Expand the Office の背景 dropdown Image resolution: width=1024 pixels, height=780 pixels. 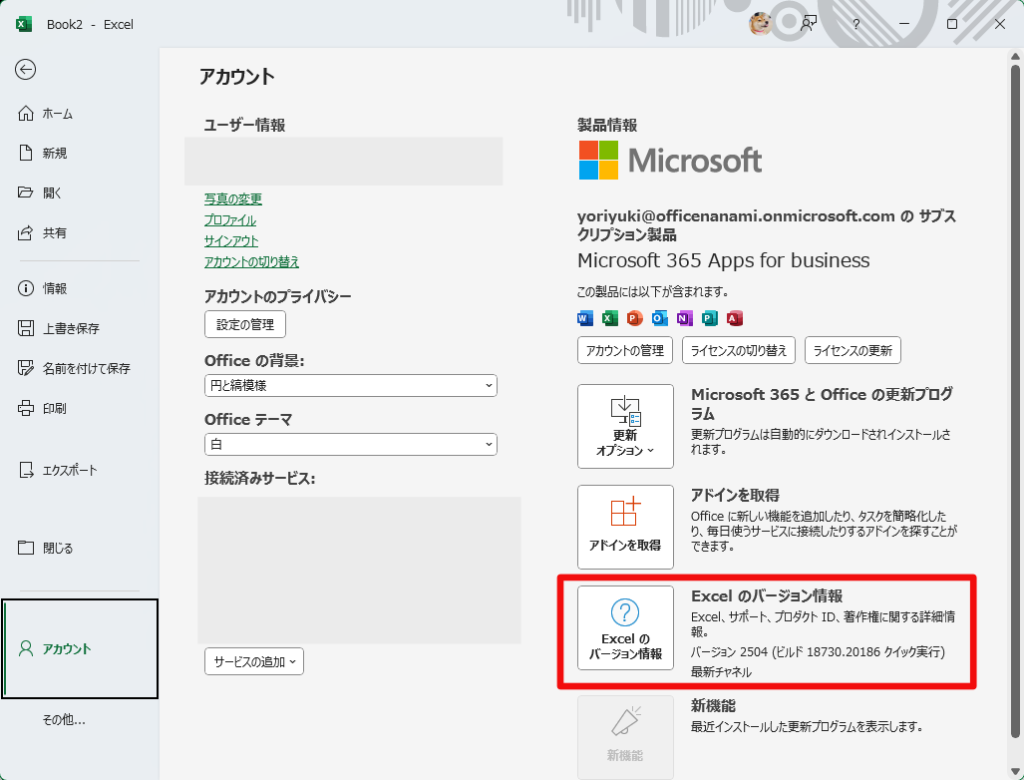click(350, 385)
